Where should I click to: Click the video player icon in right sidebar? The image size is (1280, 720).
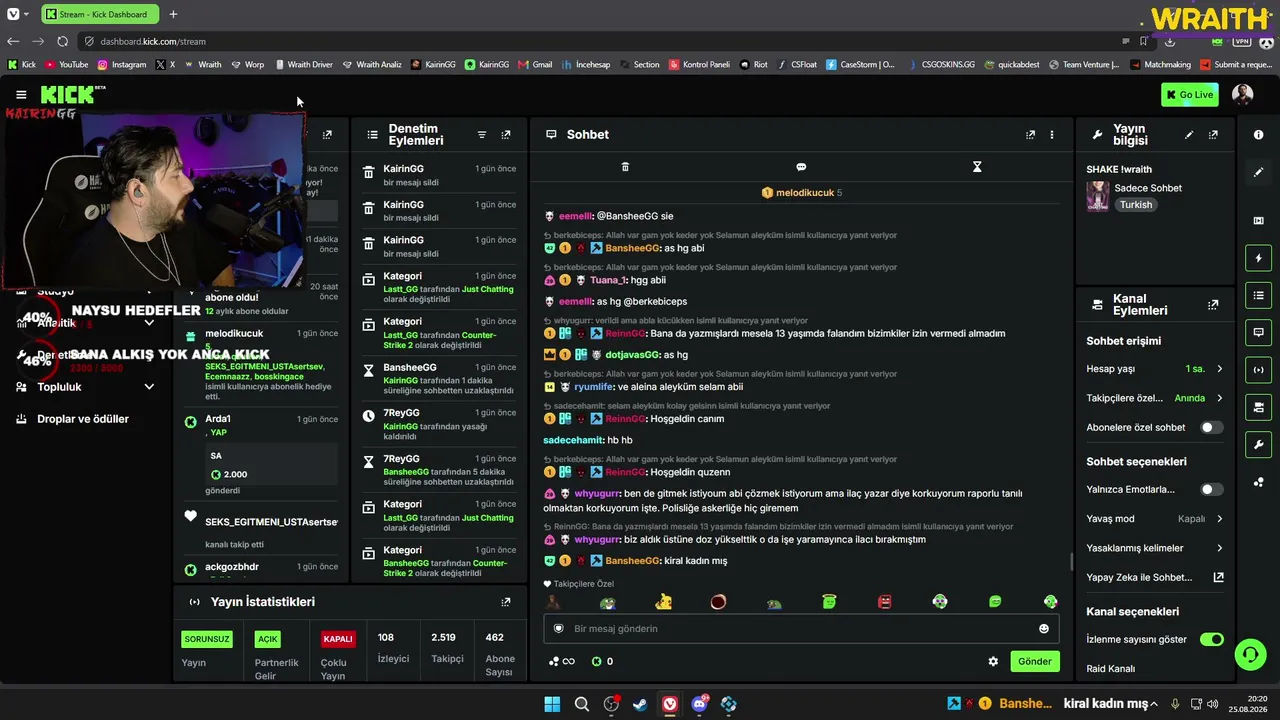pos(1258,221)
